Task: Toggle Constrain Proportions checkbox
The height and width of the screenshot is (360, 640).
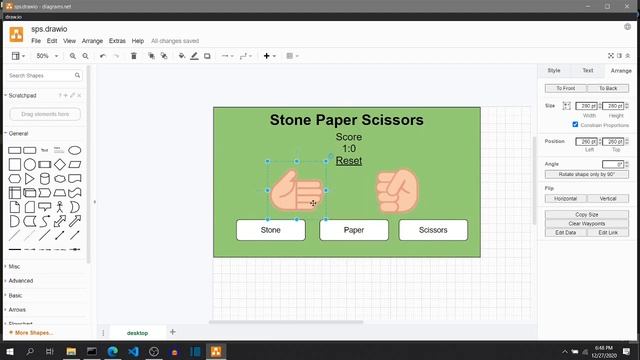Action: tap(575, 124)
